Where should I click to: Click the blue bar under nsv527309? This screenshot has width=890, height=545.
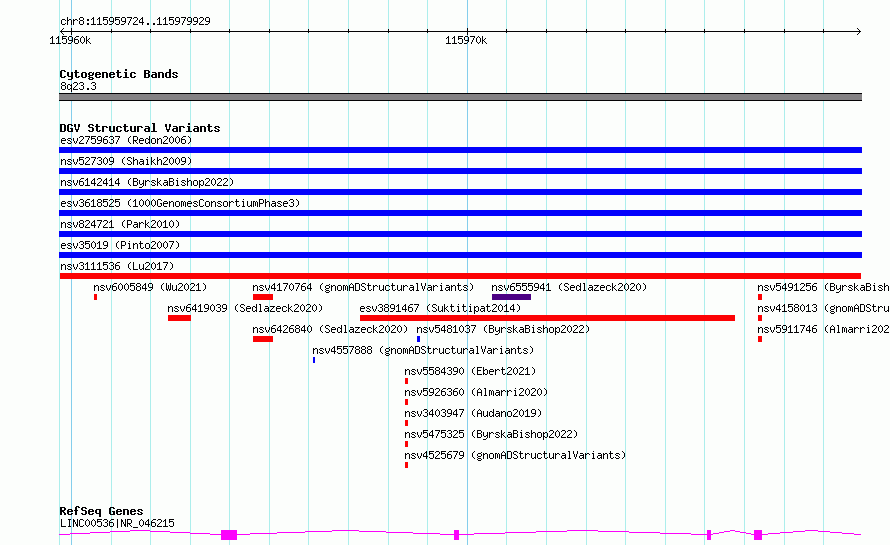coord(460,171)
